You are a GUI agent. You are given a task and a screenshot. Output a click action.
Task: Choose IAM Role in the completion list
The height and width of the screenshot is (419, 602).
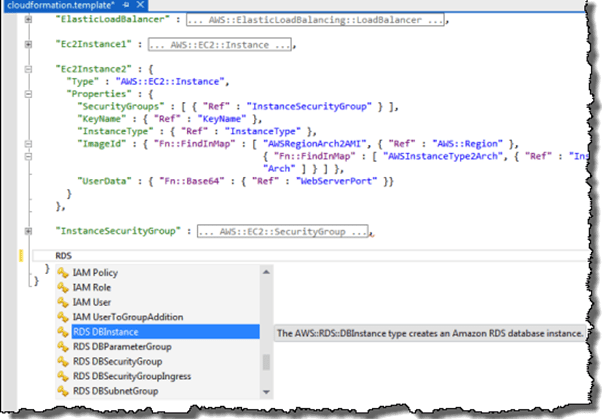(95, 287)
